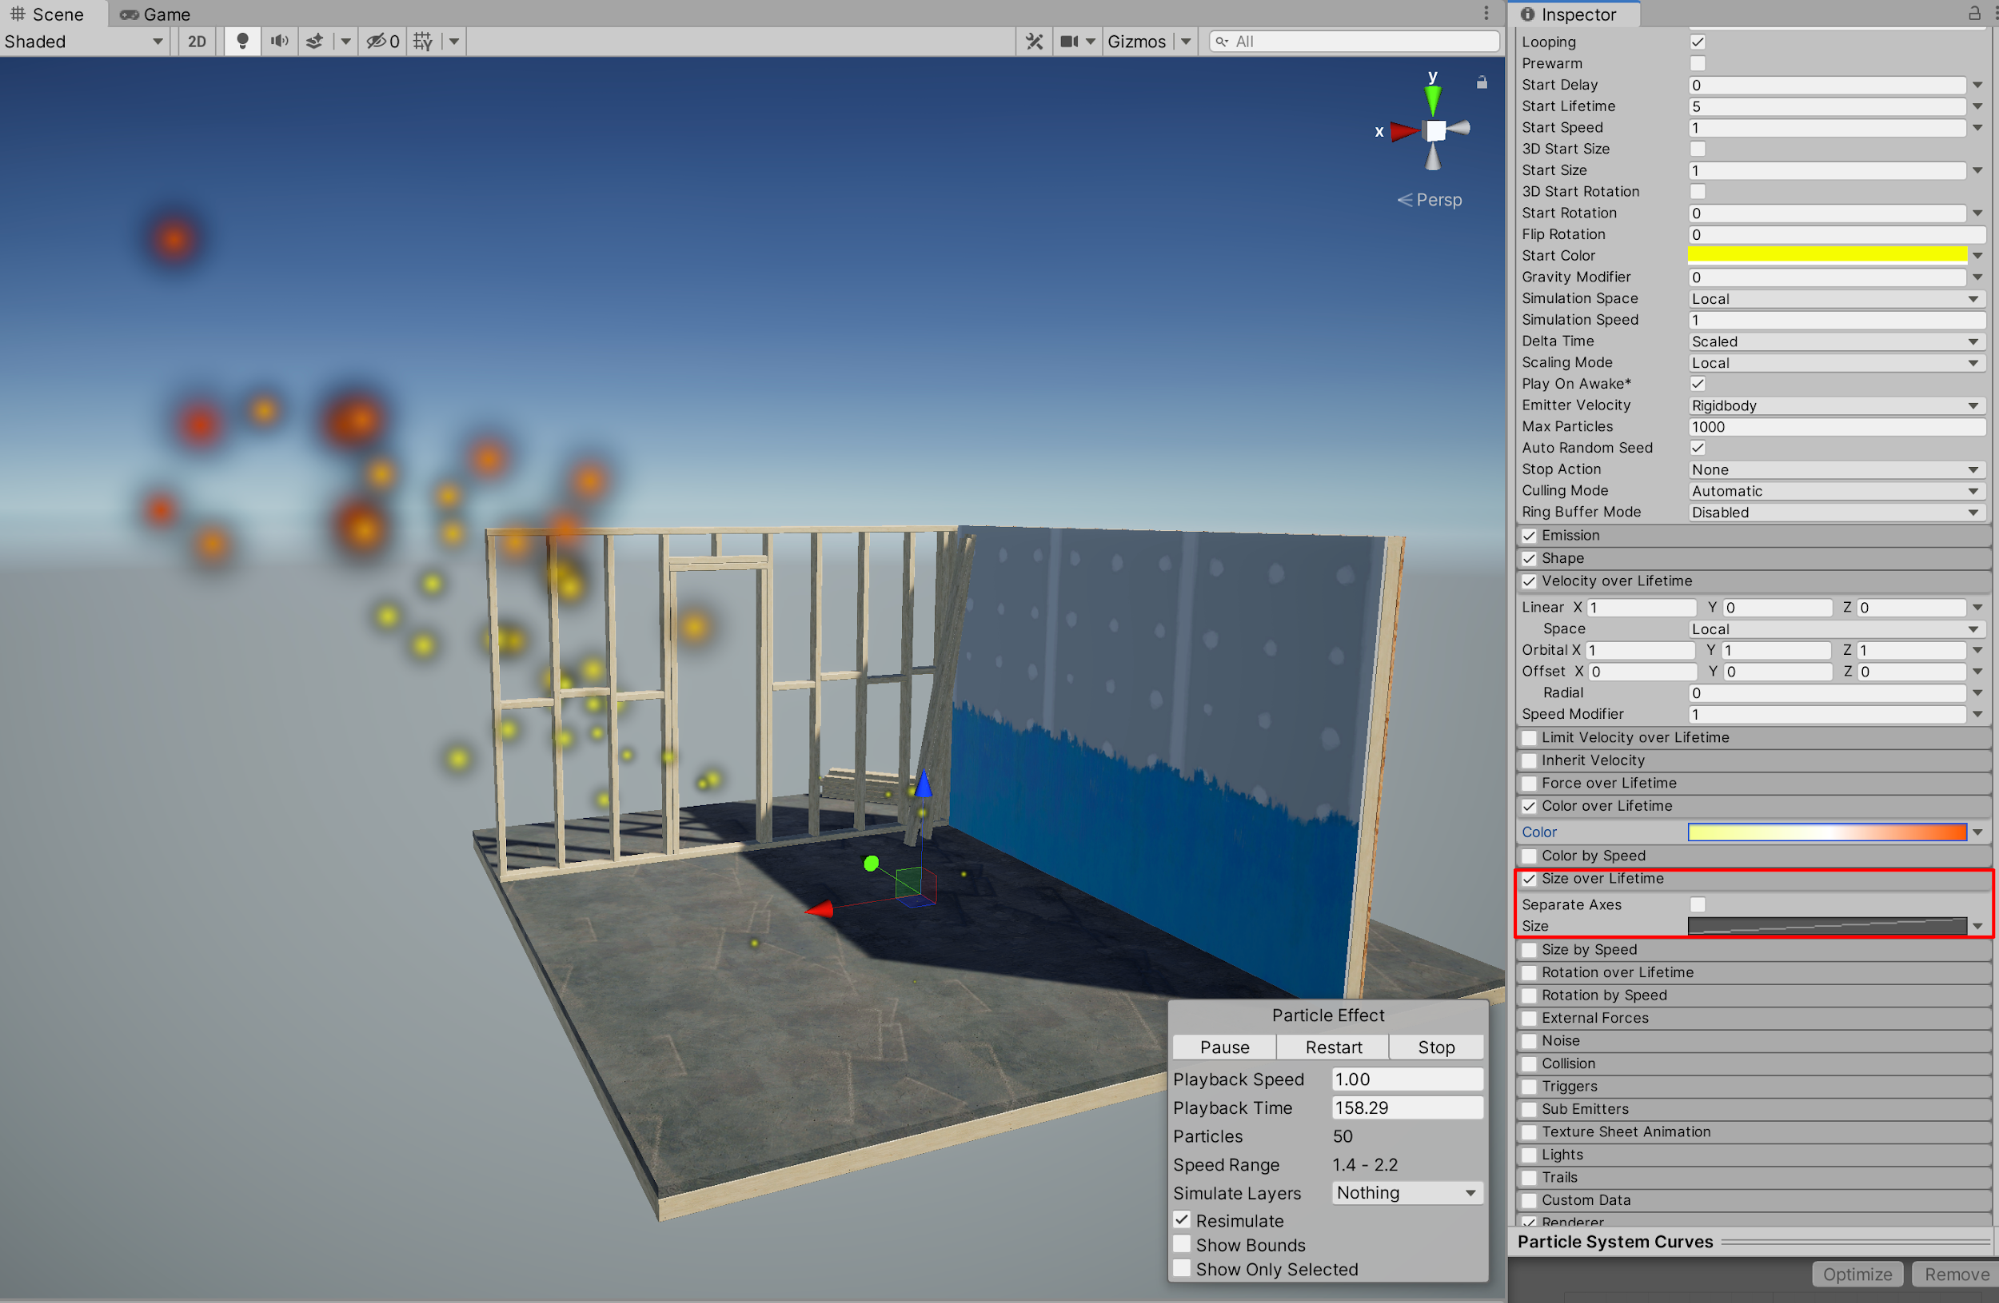Toggle scene audio speaker icon

pyautogui.click(x=279, y=41)
